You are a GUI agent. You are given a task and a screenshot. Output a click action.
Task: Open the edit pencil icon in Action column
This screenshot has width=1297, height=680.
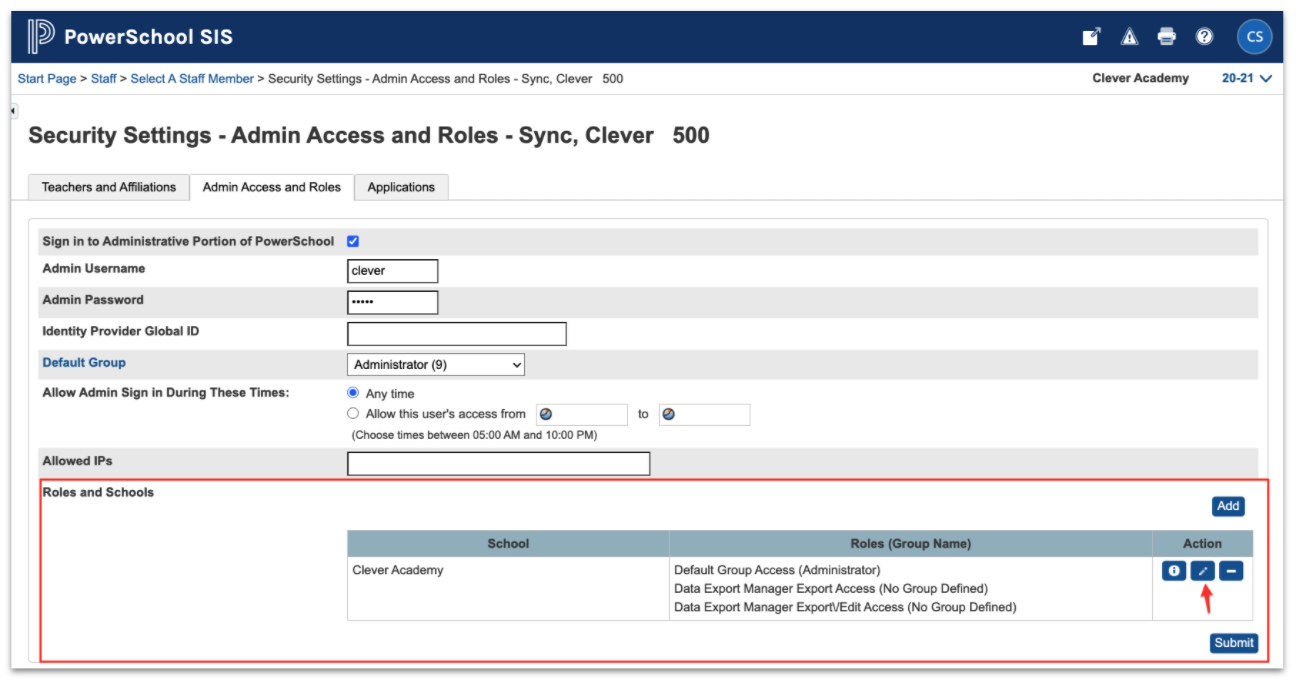pos(1202,570)
